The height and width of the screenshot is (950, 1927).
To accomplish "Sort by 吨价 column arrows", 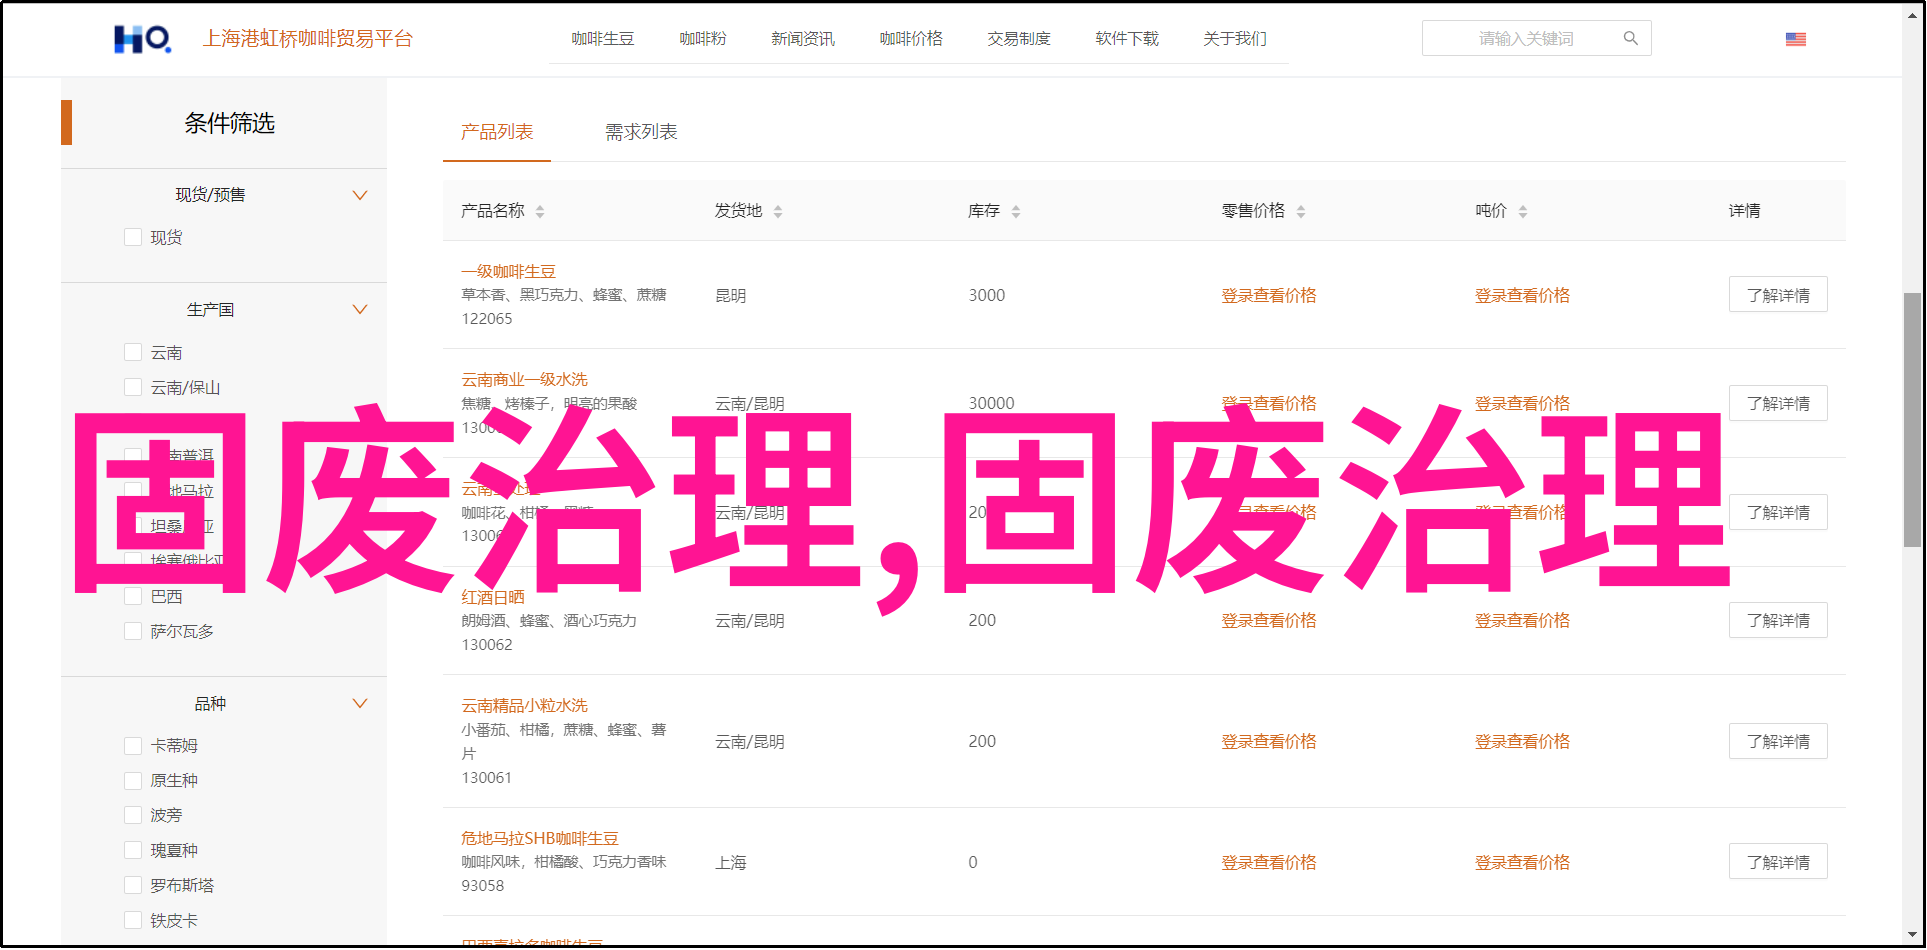I will tap(1523, 211).
